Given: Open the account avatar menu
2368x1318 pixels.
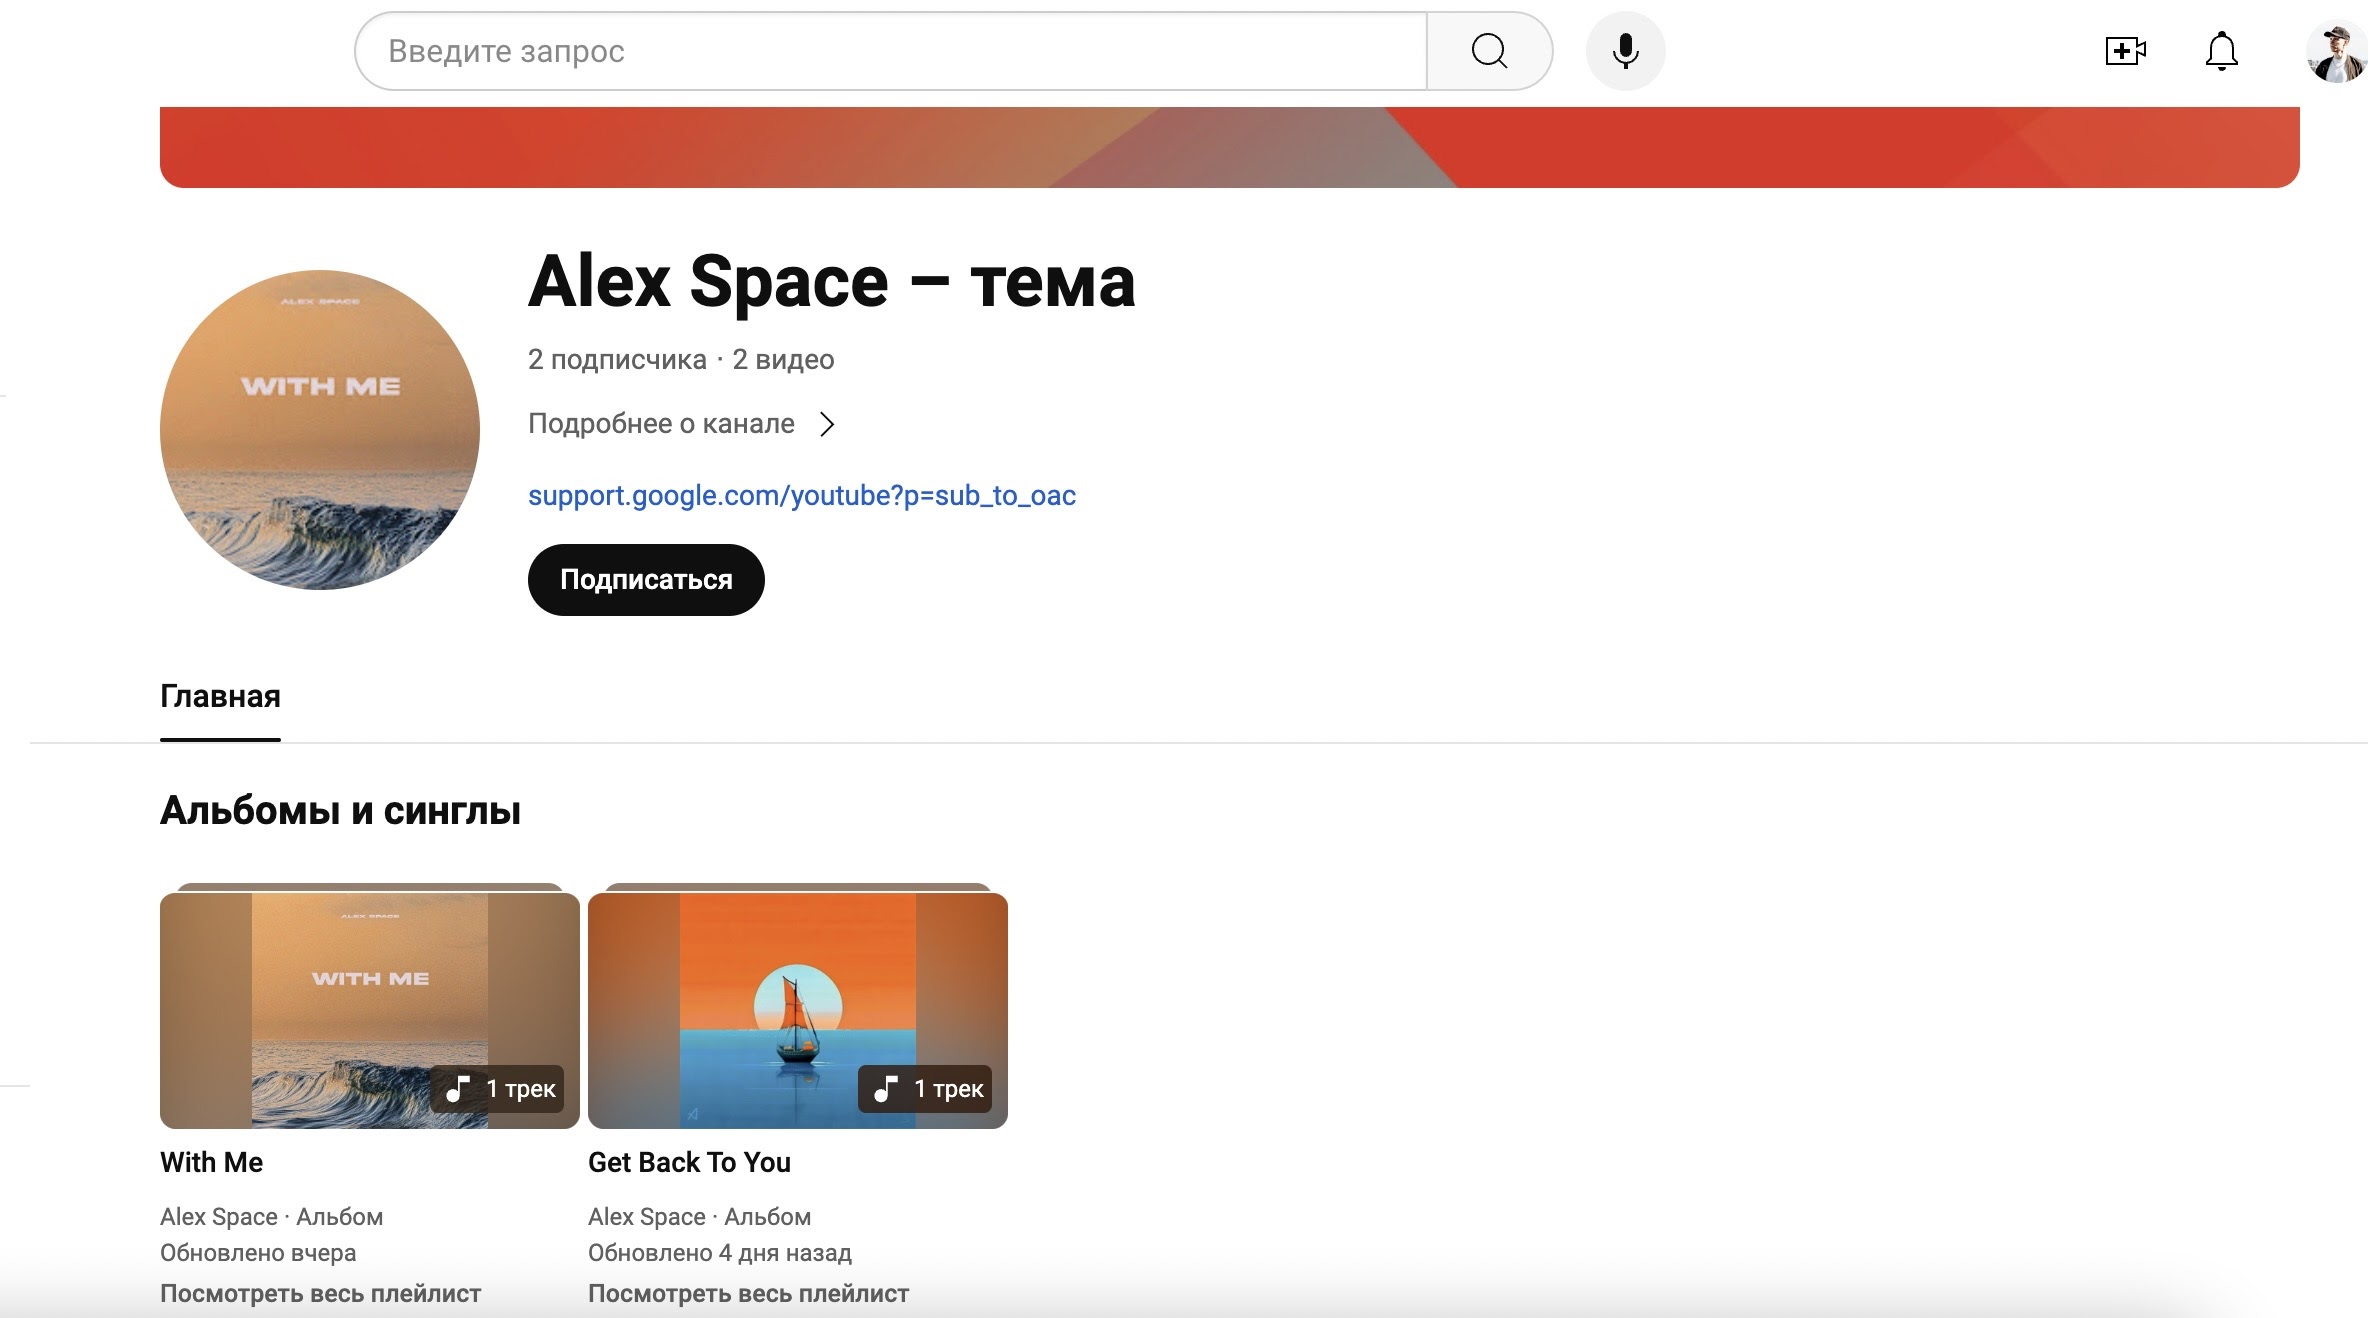Looking at the screenshot, I should point(2335,53).
